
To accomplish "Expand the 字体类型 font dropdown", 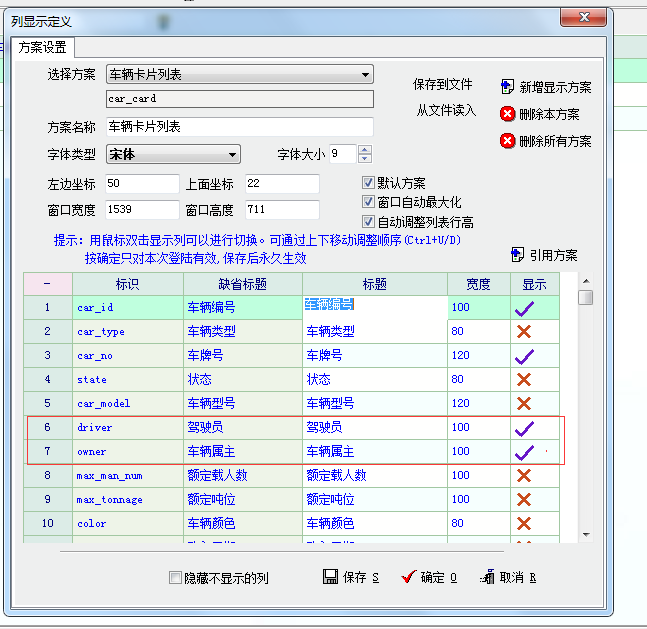I will click(232, 154).
